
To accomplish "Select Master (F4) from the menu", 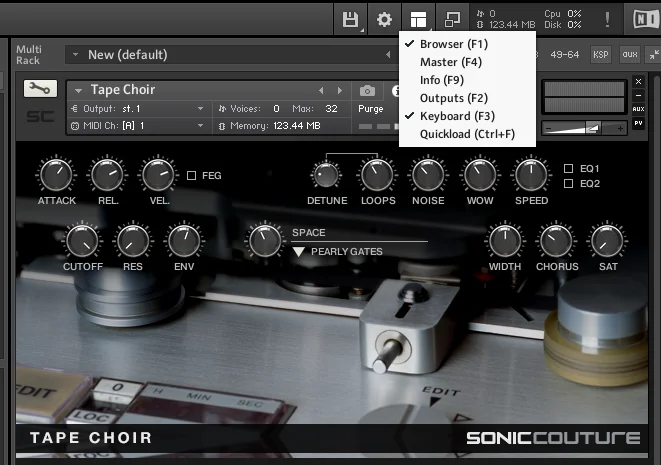I will click(x=451, y=62).
